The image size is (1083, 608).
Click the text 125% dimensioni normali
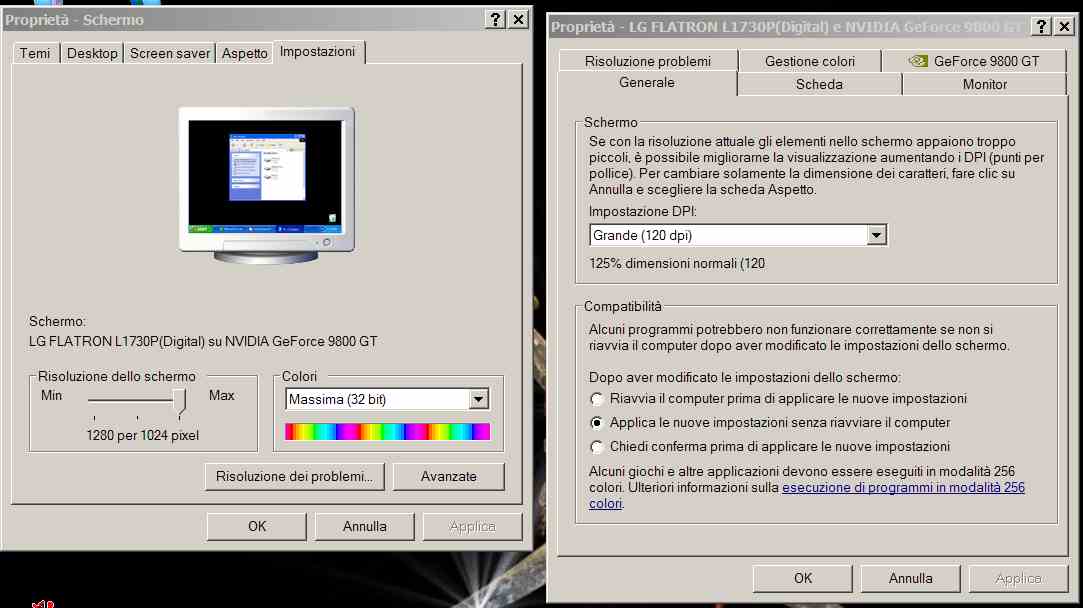[x=677, y=263]
